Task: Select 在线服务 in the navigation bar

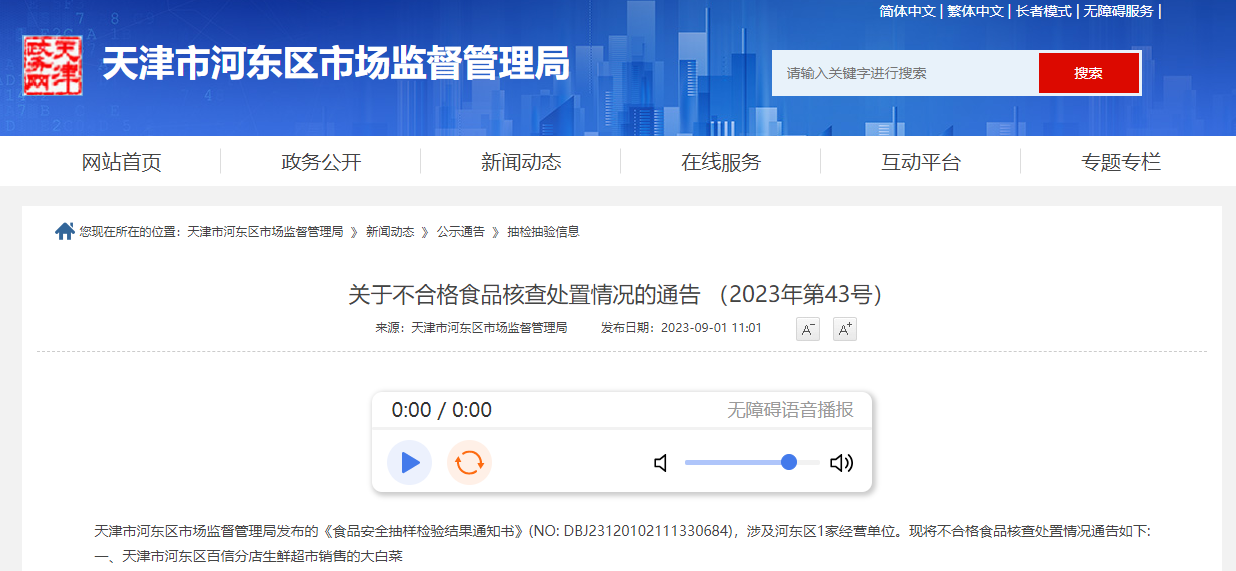Action: click(721, 162)
